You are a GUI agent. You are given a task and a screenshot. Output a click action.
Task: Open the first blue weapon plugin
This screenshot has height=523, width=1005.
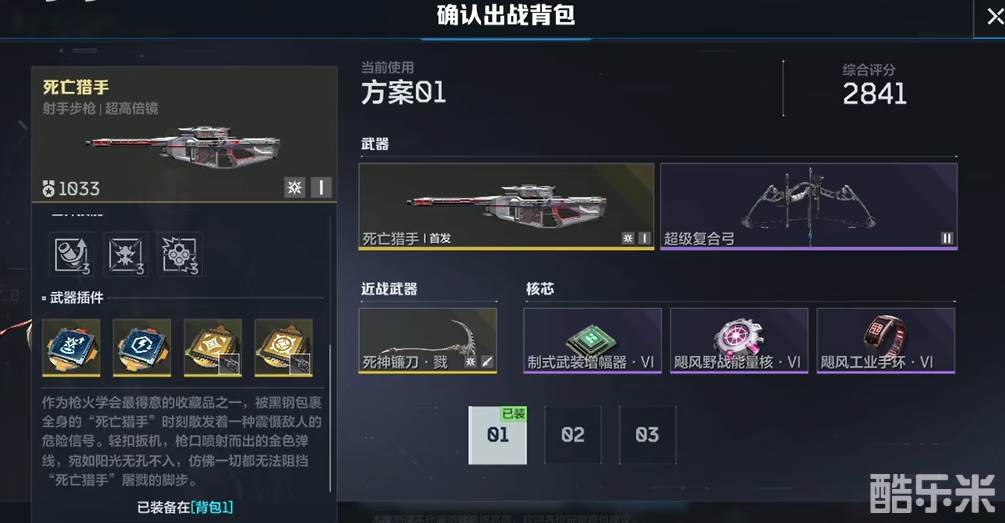click(x=71, y=347)
